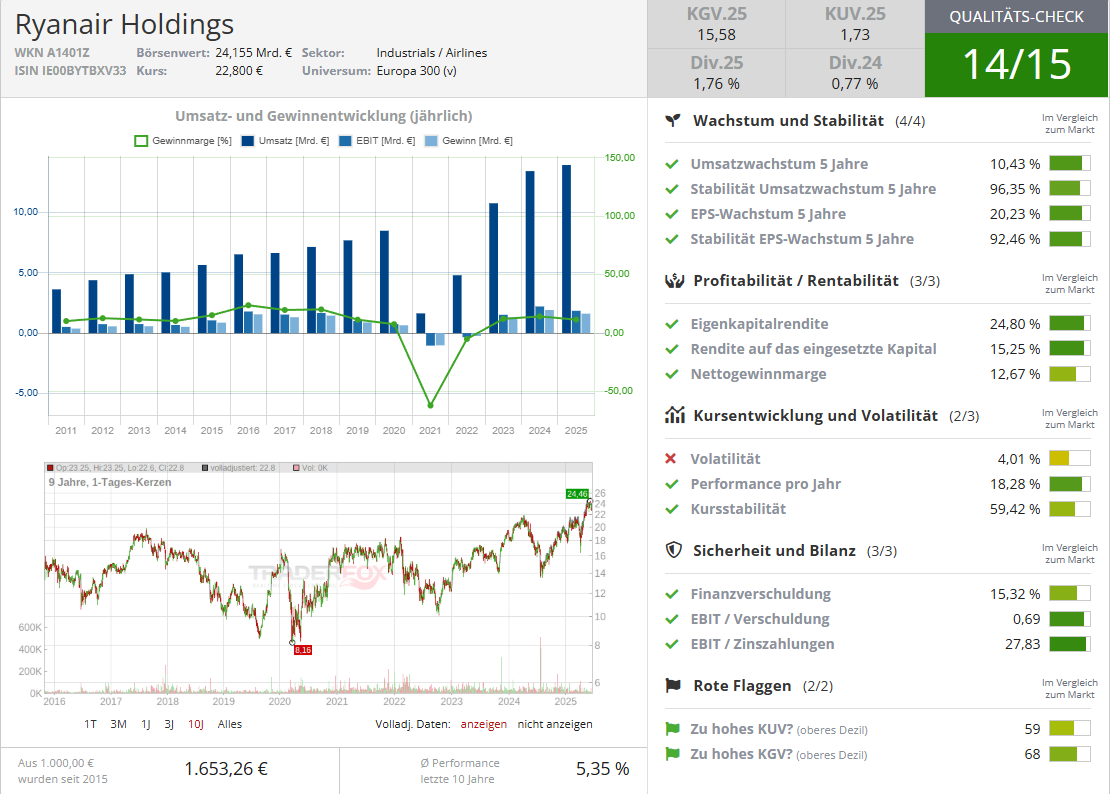The width and height of the screenshot is (1110, 794).
Task: Open the Umsatzwachstum 5 Jahre metric
Action: (x=779, y=164)
